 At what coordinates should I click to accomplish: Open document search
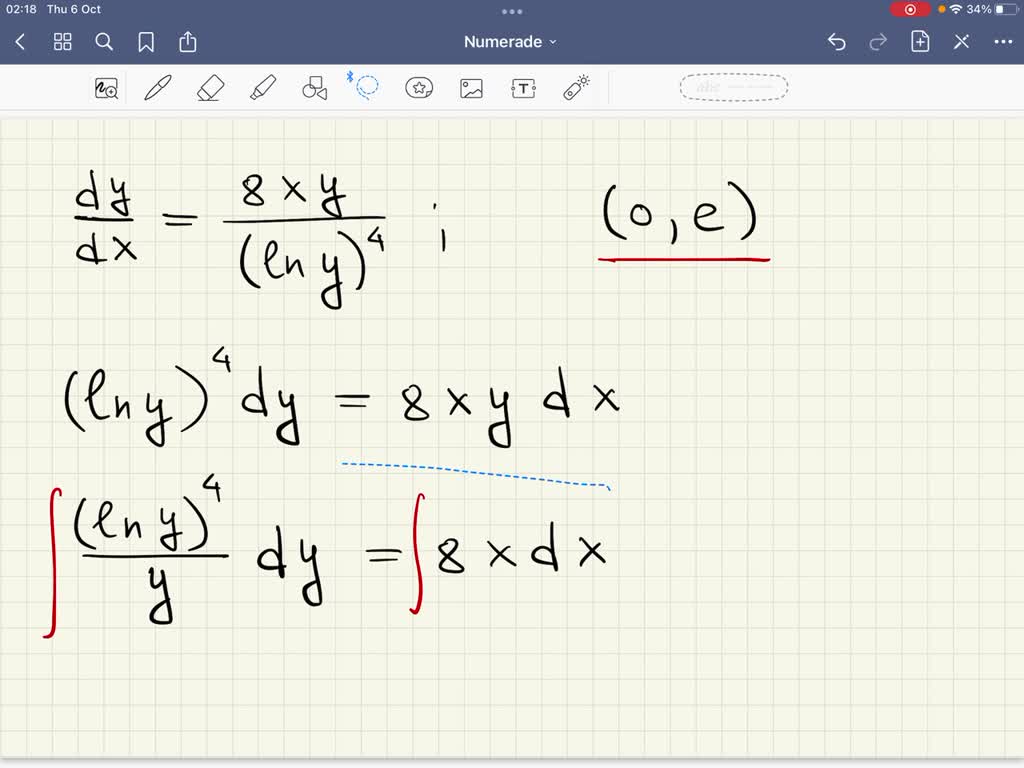tap(104, 42)
